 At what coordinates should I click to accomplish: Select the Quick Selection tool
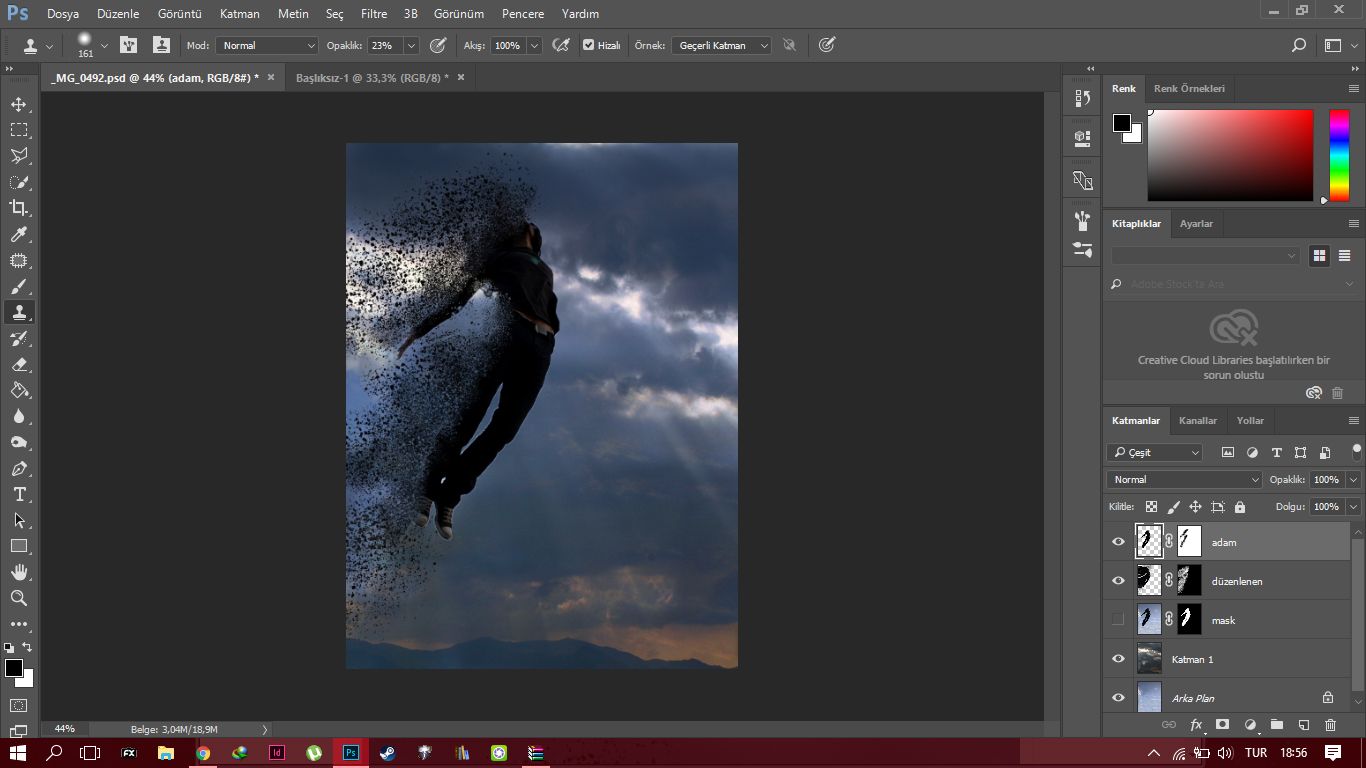(19, 182)
